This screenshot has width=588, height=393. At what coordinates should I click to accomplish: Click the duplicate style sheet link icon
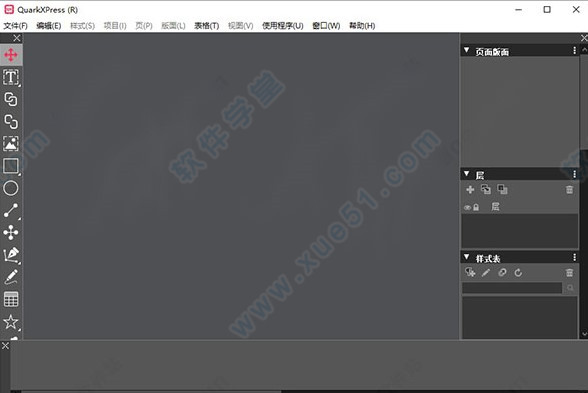(502, 273)
